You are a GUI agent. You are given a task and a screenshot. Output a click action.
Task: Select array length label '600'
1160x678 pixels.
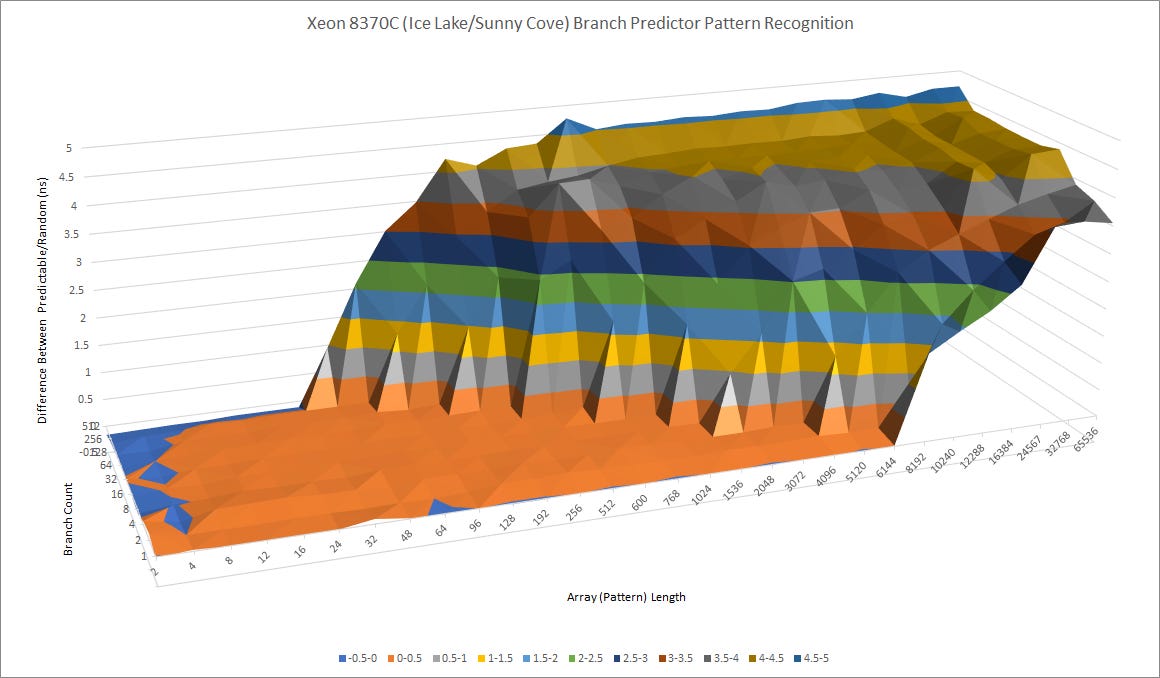[x=638, y=502]
